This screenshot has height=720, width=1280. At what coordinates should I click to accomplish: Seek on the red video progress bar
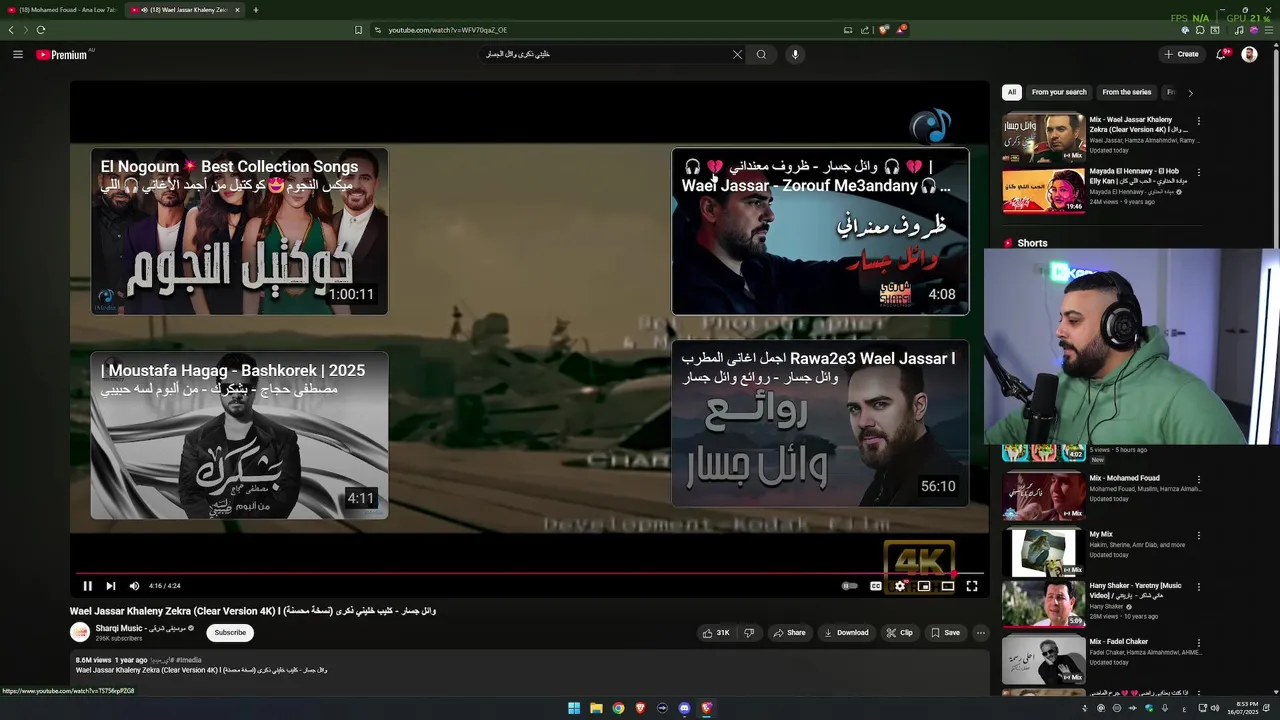(529, 574)
